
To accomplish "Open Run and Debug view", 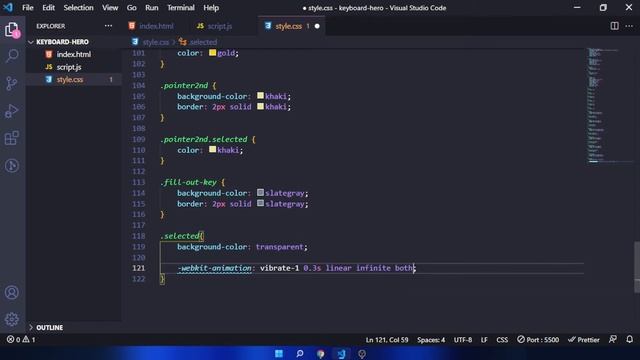I will point(12,111).
